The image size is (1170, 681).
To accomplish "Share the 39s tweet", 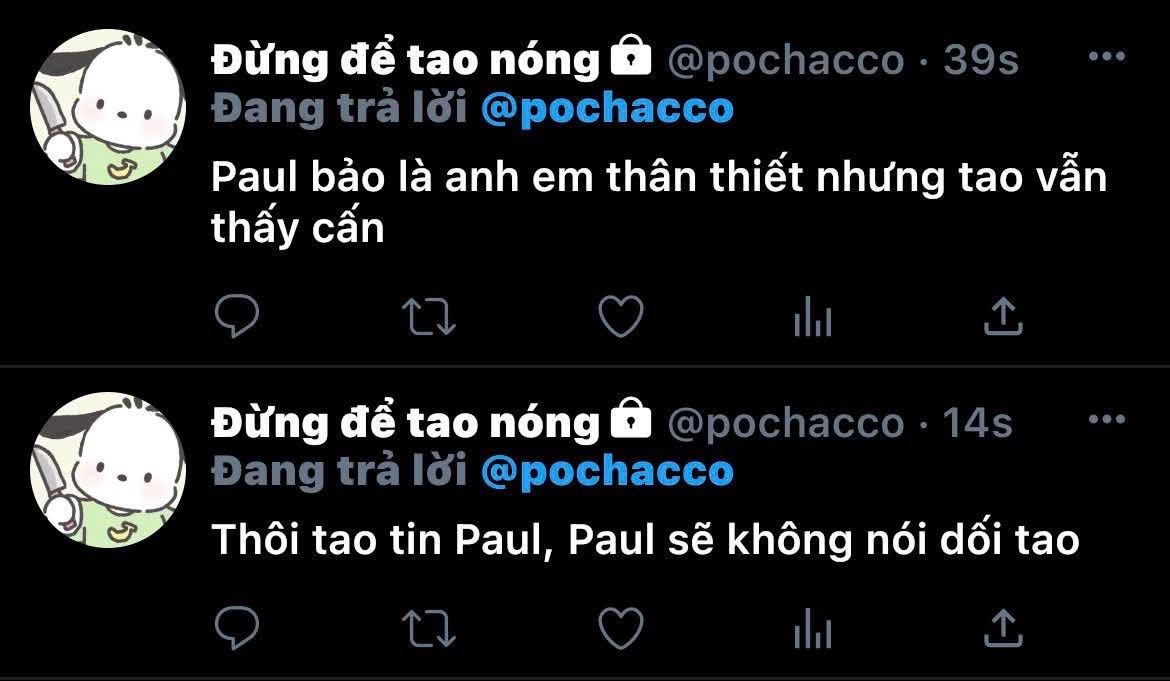I will point(1003,316).
